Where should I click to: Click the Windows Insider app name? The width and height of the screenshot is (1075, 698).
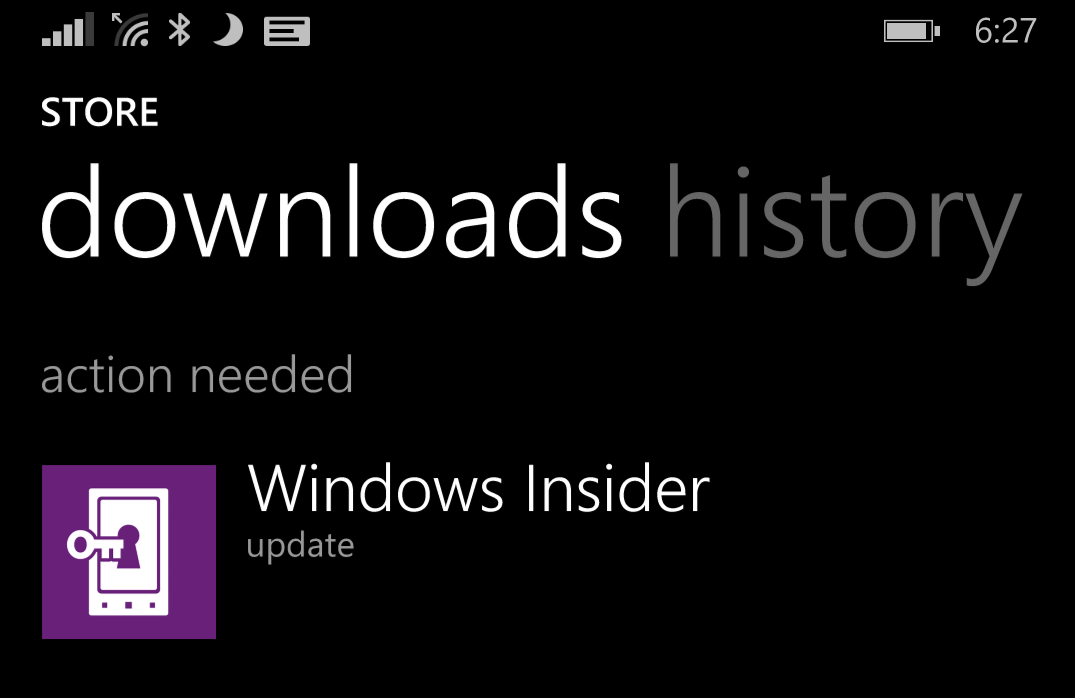pyautogui.click(x=479, y=488)
